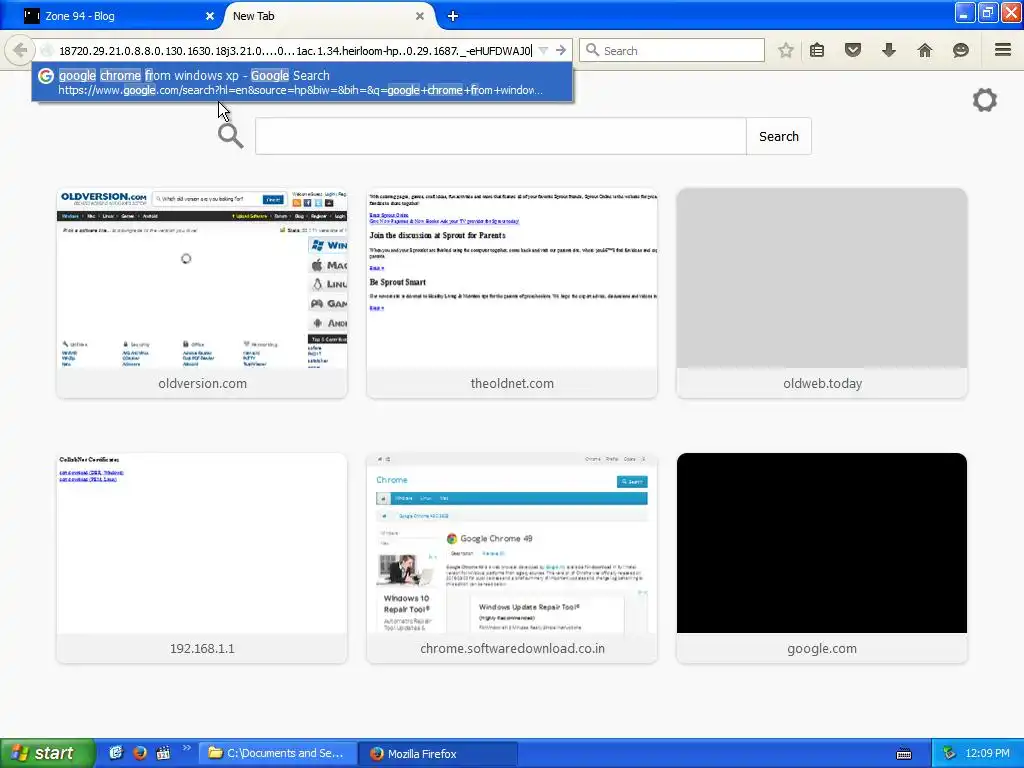This screenshot has height=768, width=1024.
Task: Open the Pocket icon in toolbar
Action: (853, 50)
